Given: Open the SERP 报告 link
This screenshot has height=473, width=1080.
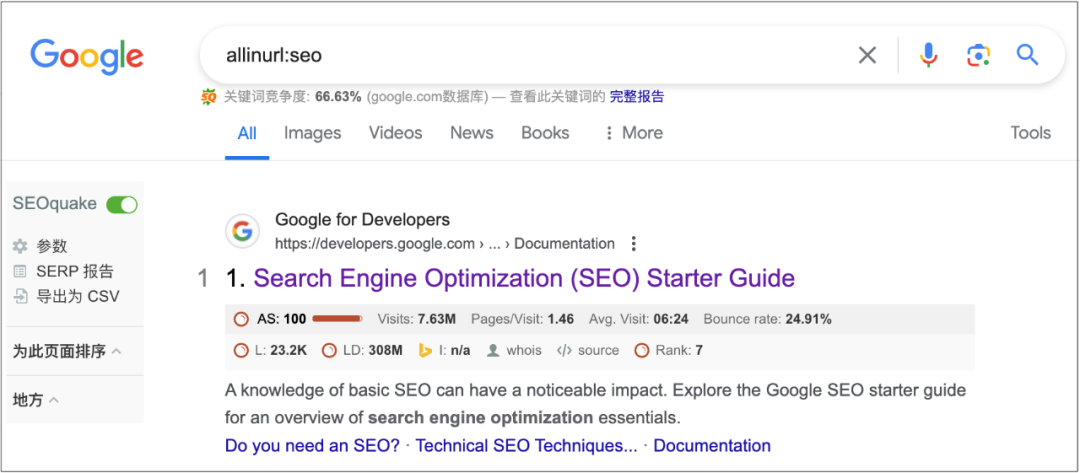Looking at the screenshot, I should 75,271.
